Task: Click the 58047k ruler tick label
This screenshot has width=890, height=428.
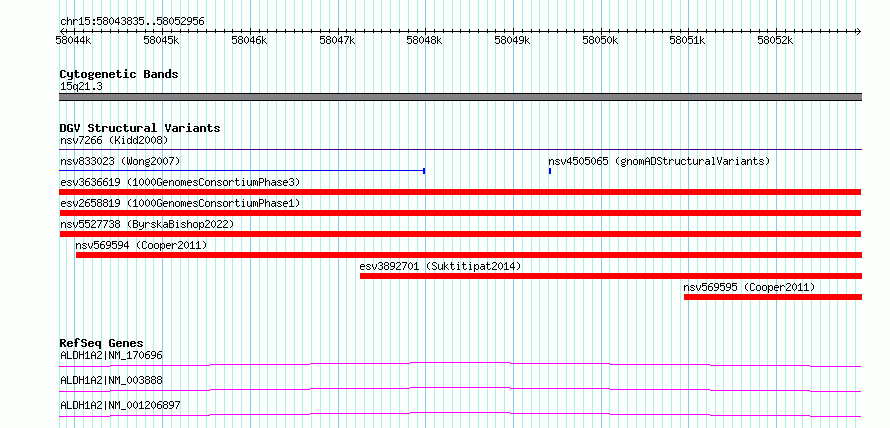Action: pyautogui.click(x=337, y=40)
